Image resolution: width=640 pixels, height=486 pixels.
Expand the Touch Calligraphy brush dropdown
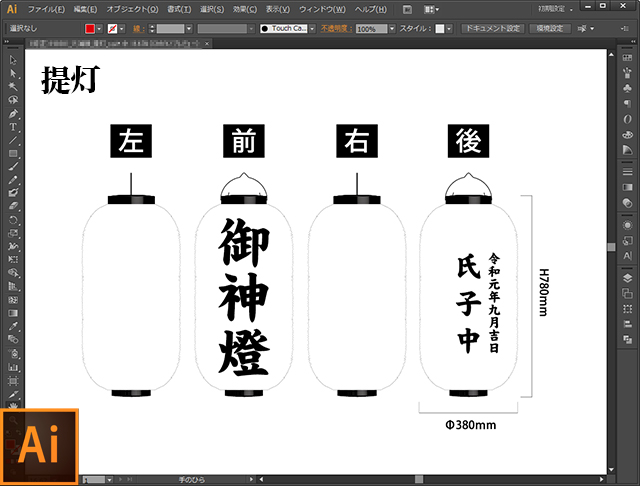pos(313,29)
